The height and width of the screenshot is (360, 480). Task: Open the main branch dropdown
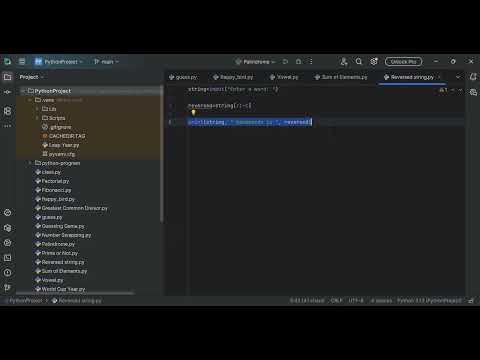[106, 62]
